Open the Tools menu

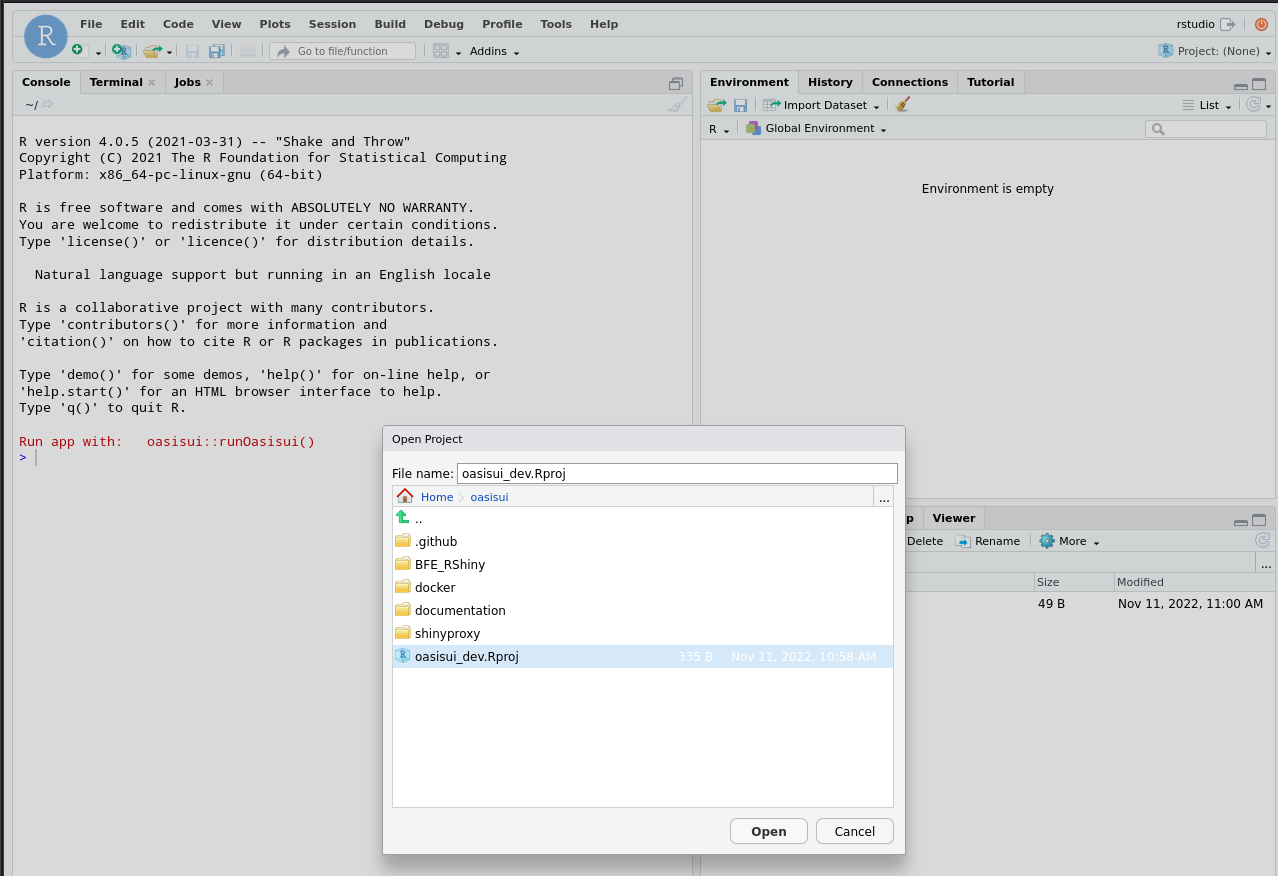click(x=556, y=24)
